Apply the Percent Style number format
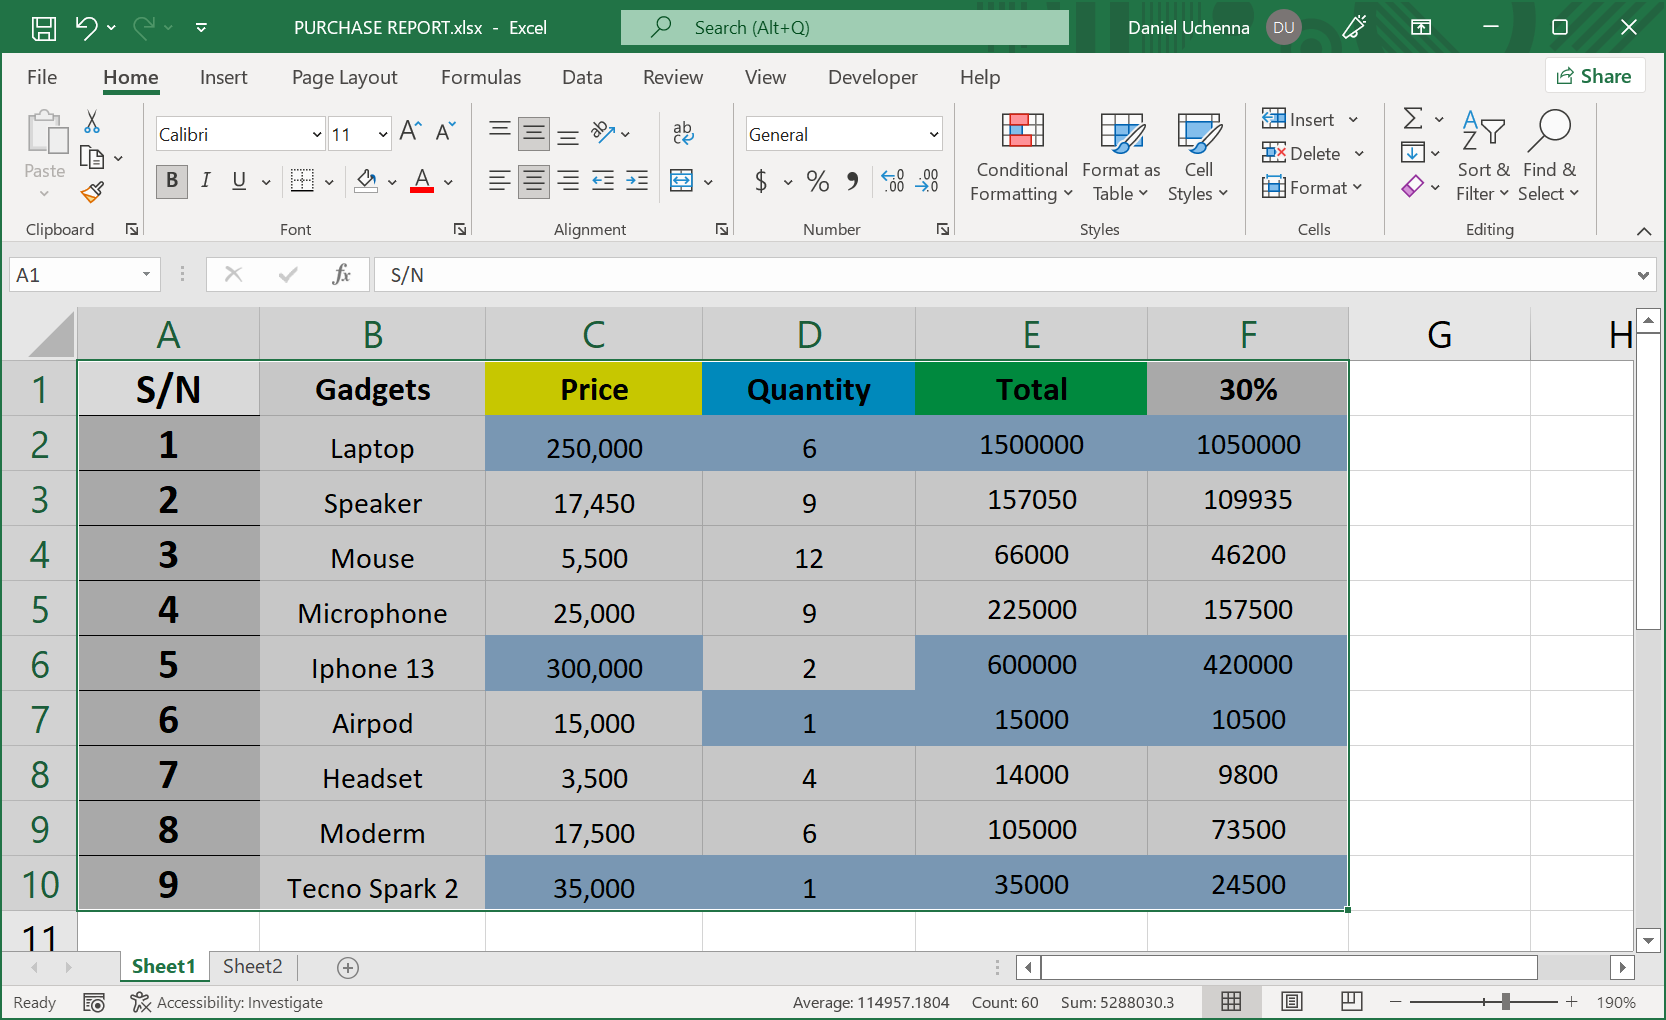 click(x=817, y=181)
